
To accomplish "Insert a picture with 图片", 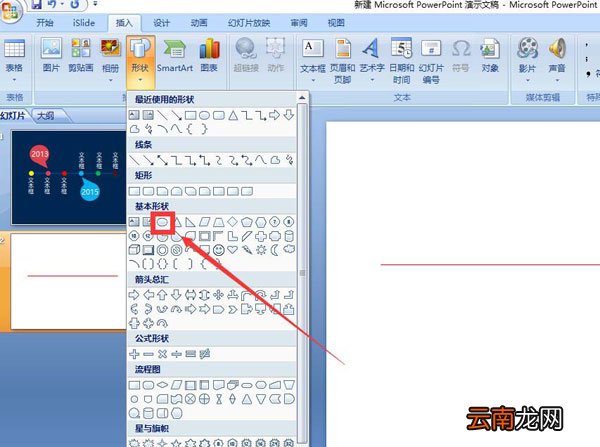I will (51, 55).
